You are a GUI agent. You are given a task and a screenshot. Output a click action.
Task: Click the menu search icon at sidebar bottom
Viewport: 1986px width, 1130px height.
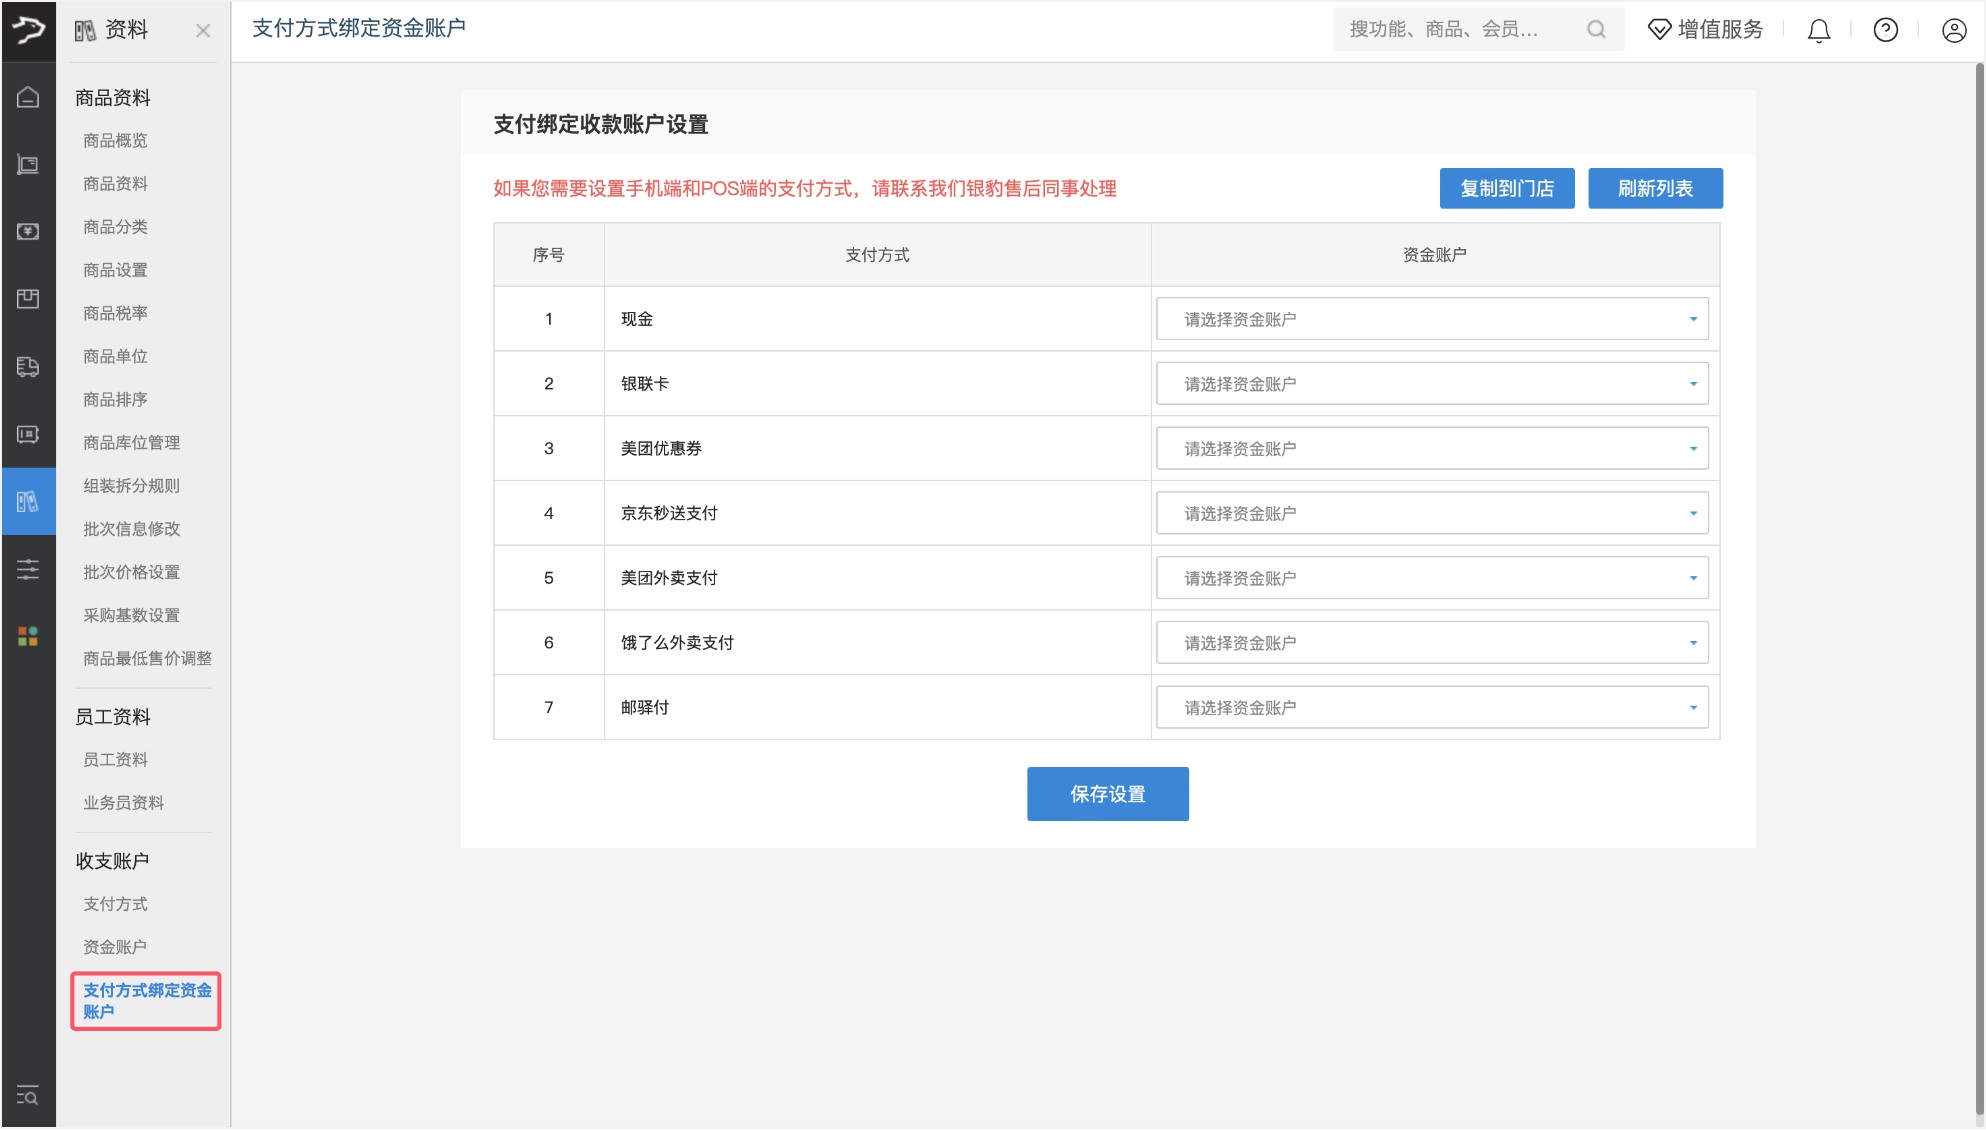(x=28, y=1095)
